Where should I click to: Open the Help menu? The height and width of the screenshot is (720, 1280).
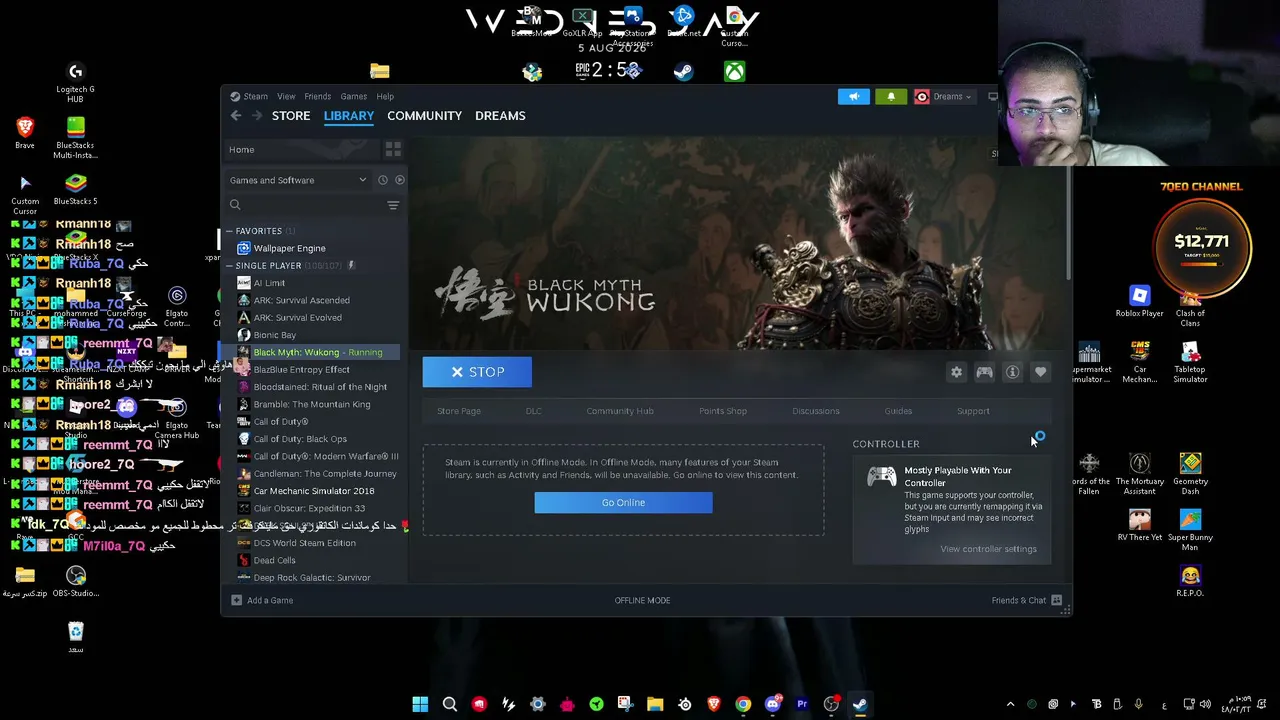click(385, 97)
